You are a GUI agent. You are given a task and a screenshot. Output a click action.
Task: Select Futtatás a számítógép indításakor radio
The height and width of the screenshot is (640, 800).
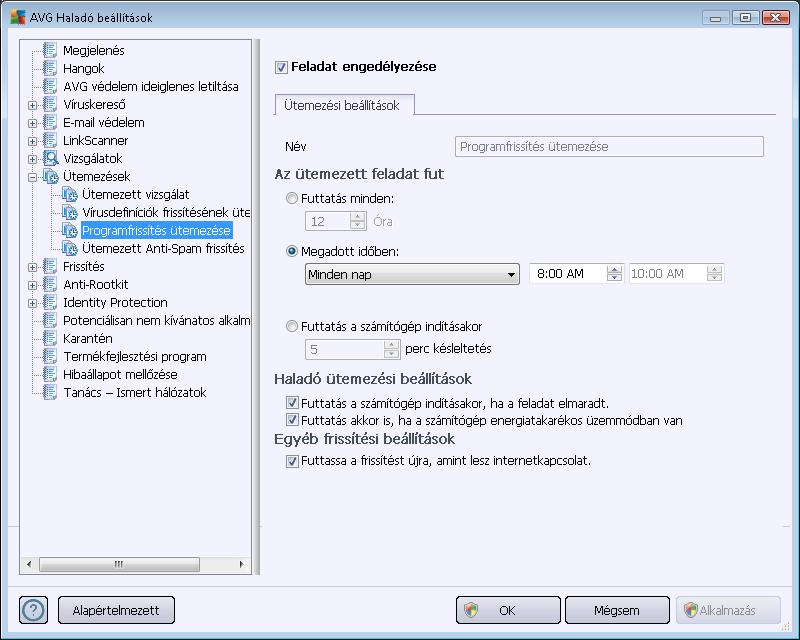292,326
